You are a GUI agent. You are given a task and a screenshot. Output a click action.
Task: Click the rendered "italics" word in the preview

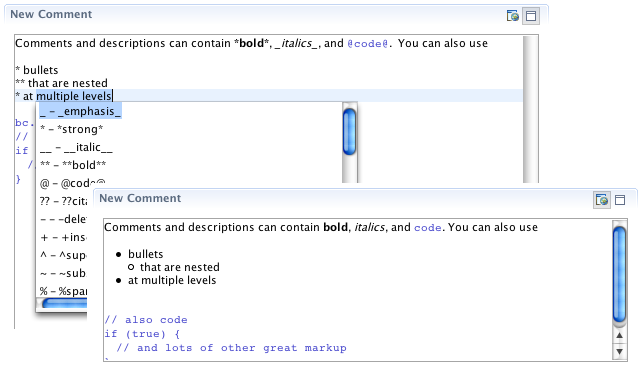click(x=369, y=227)
